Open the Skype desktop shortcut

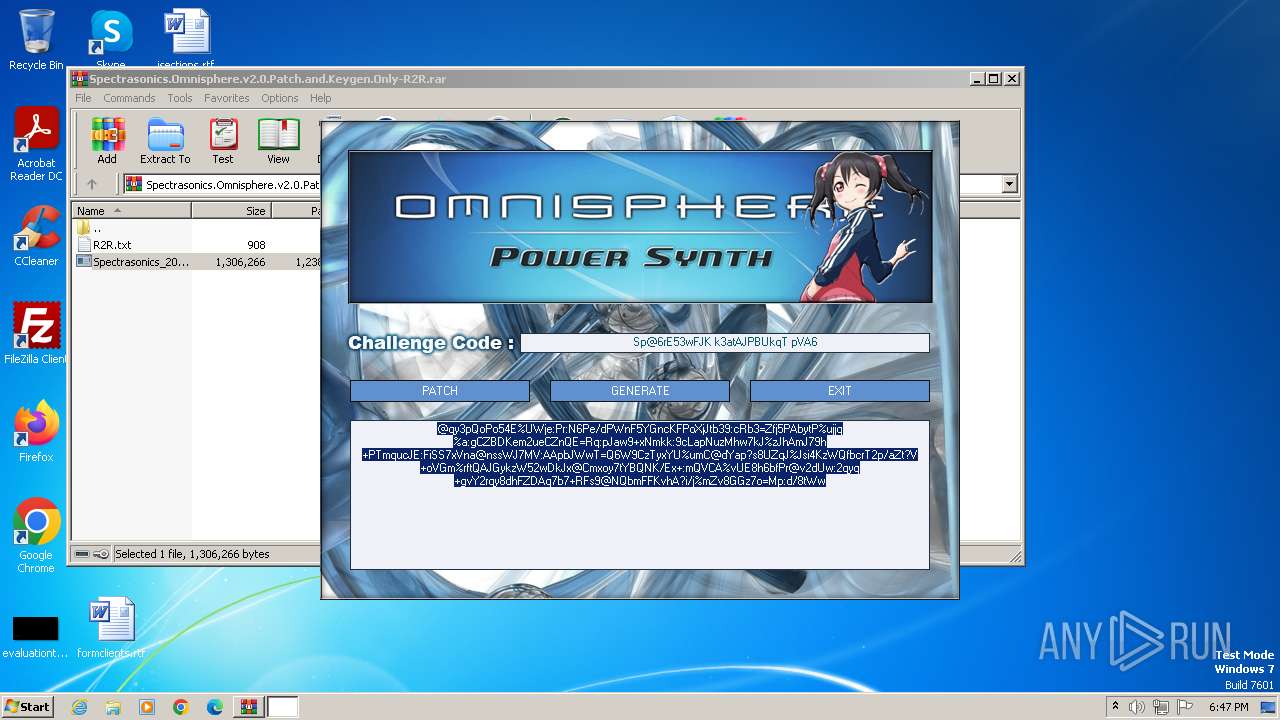coord(110,40)
